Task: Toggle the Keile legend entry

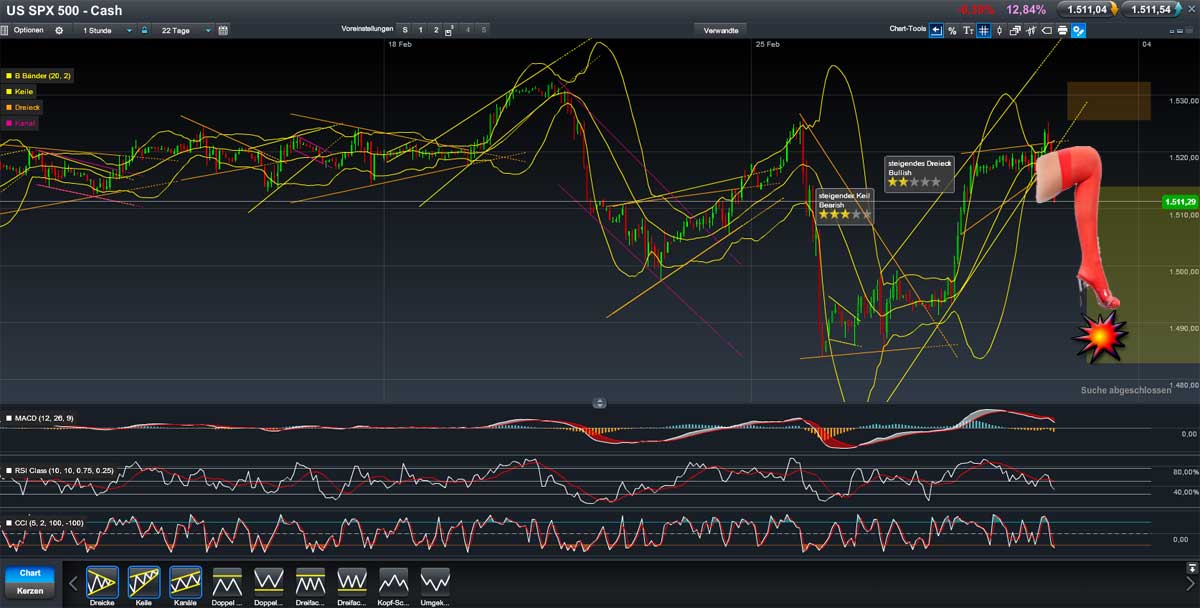Action: 20,91
